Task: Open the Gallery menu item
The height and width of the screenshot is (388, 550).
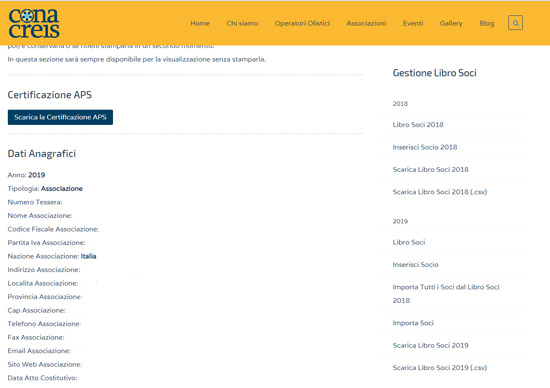Action: click(451, 23)
